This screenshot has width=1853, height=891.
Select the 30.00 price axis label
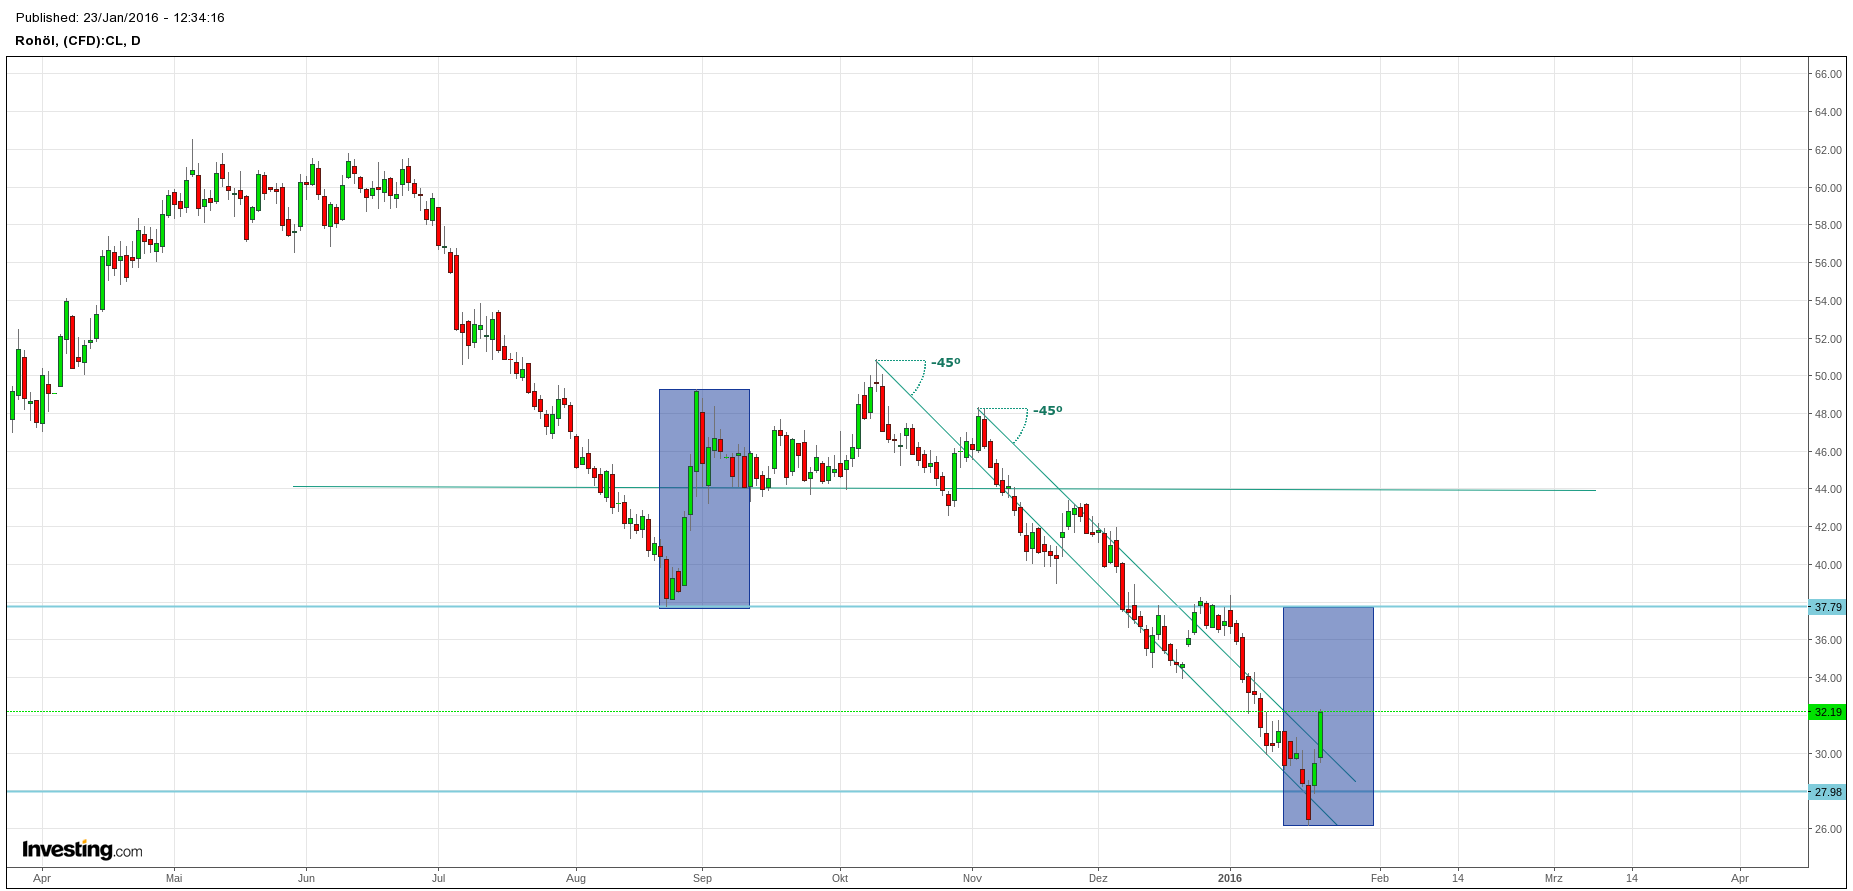[1828, 754]
